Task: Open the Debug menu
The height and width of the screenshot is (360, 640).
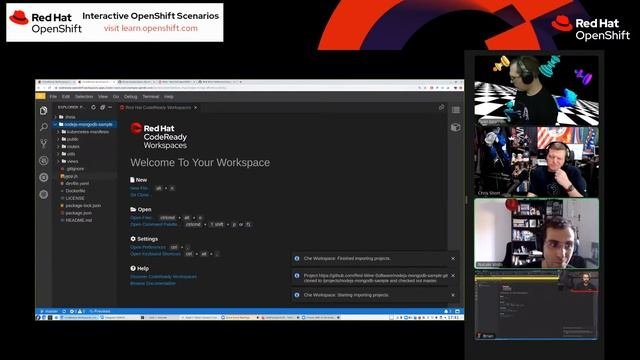Action: click(131, 97)
